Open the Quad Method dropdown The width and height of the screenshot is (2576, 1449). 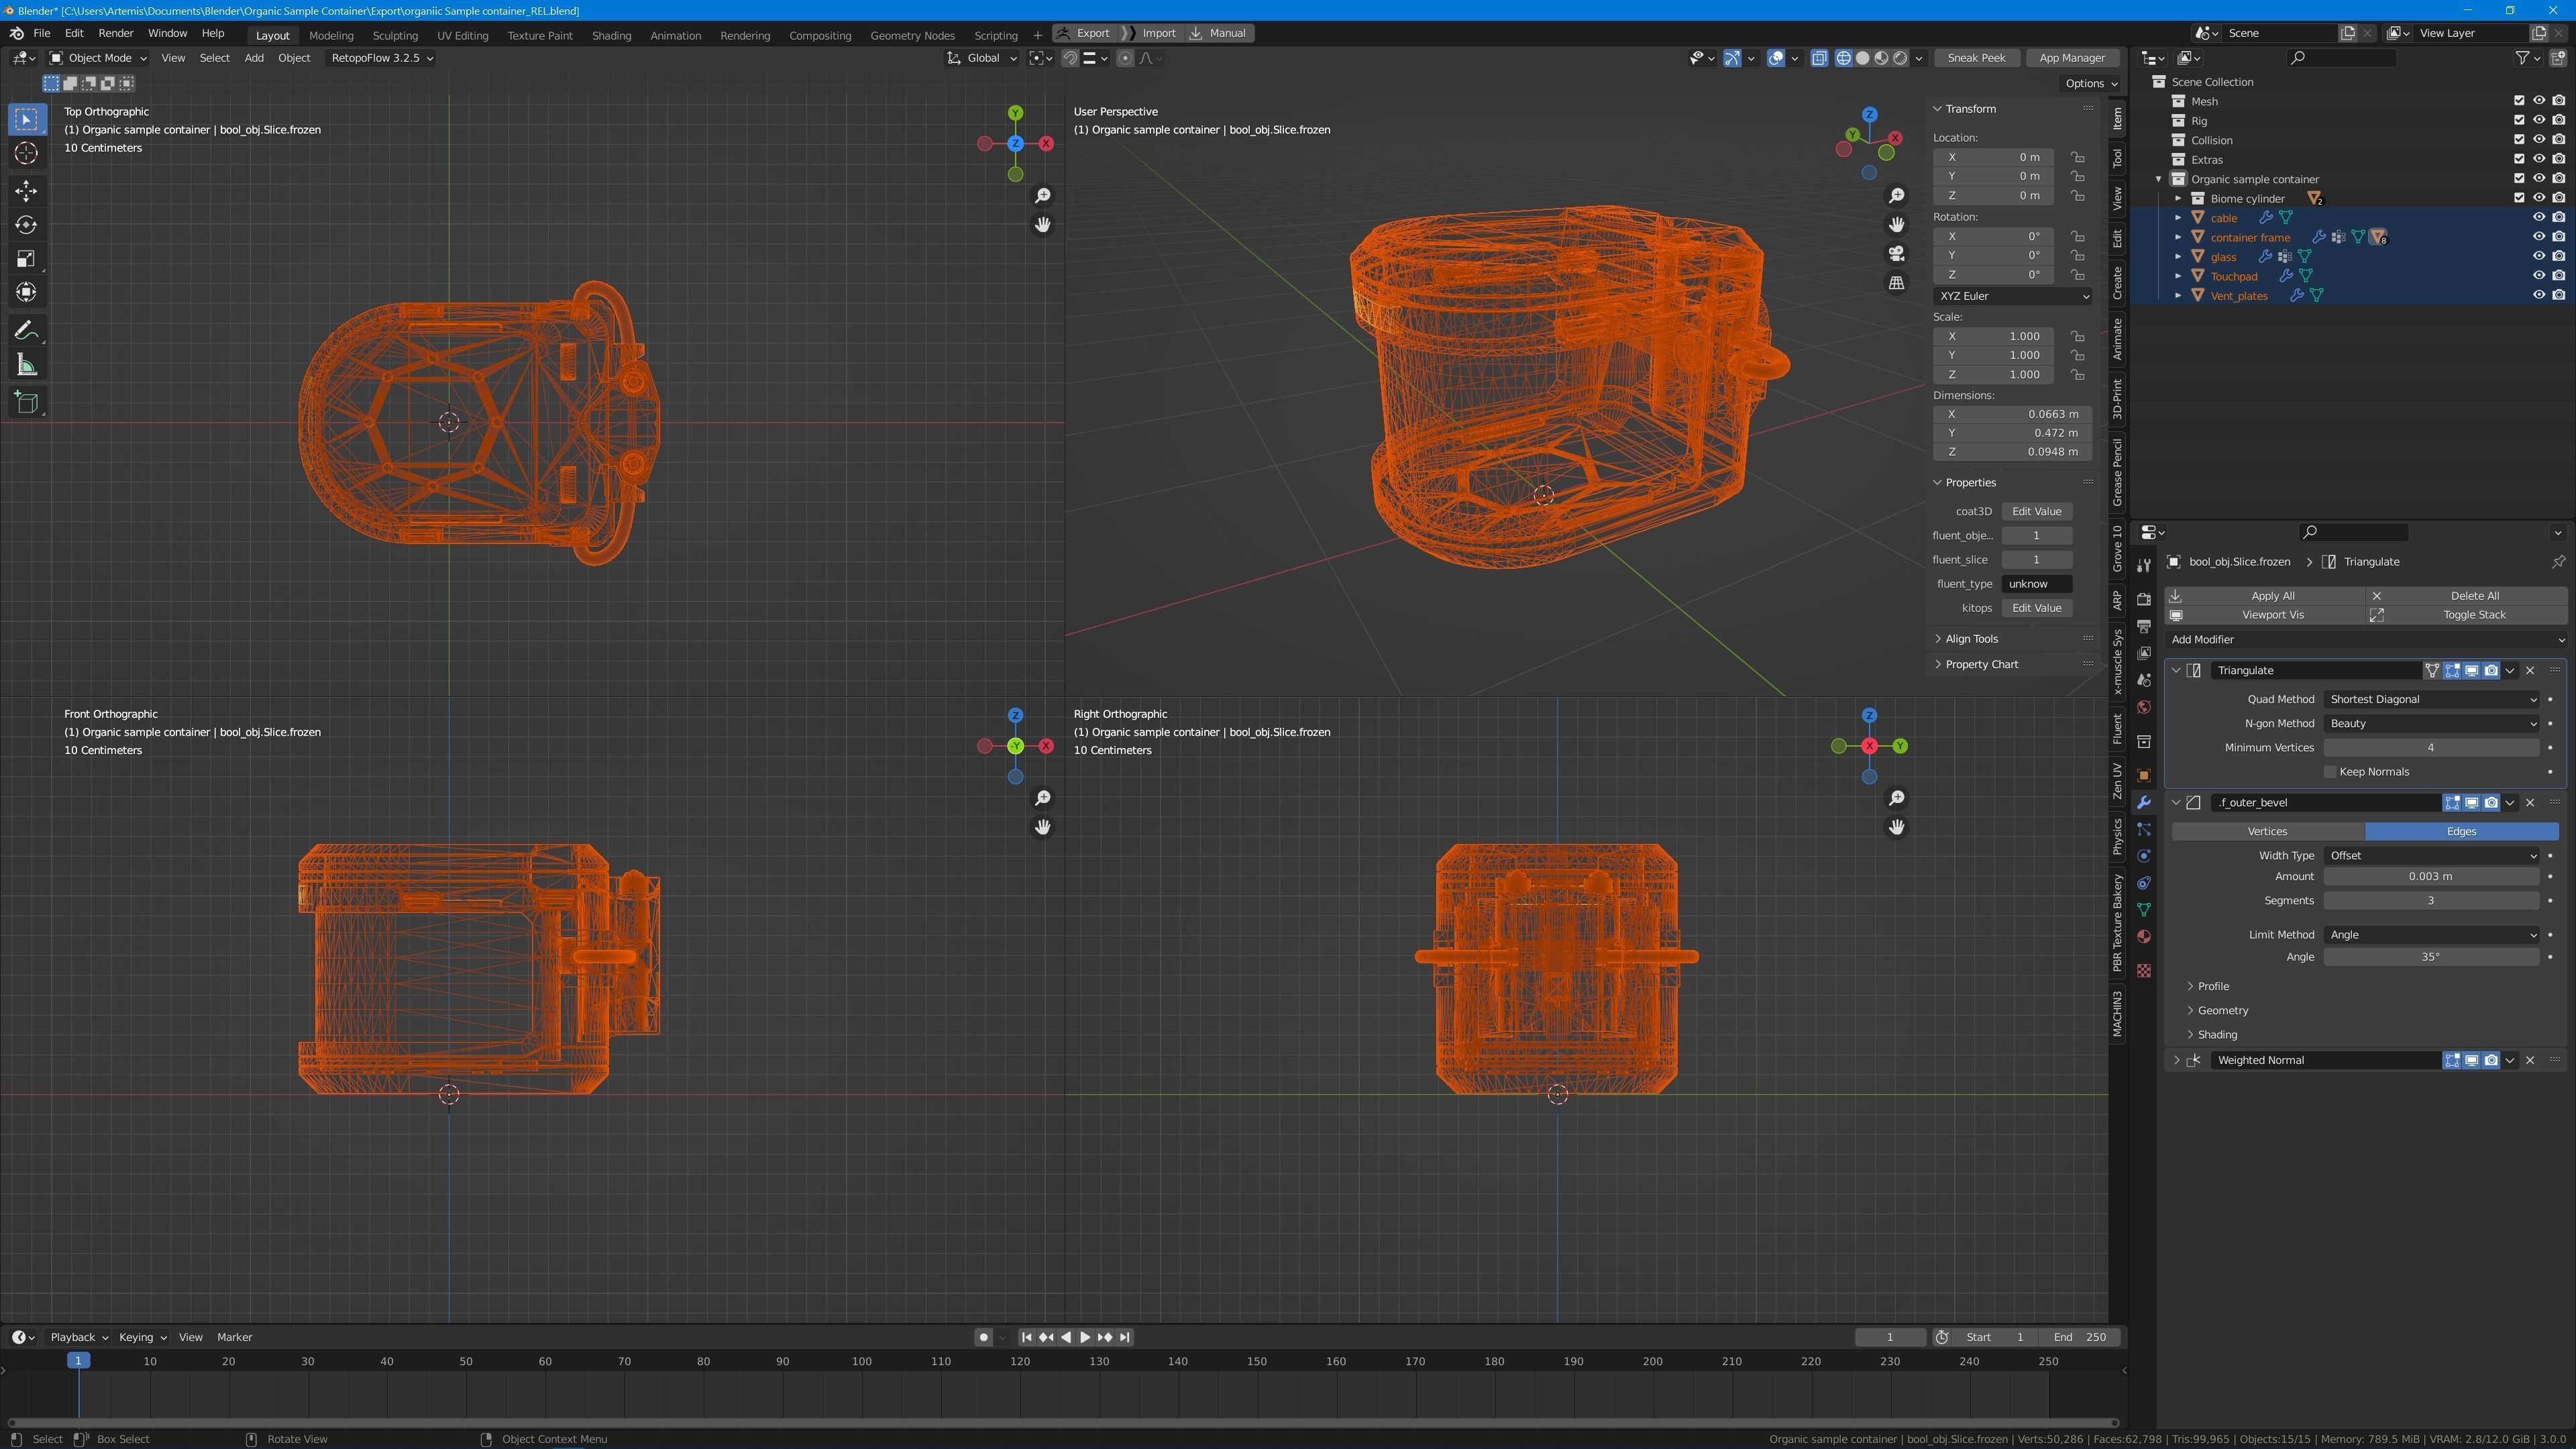(2431, 699)
